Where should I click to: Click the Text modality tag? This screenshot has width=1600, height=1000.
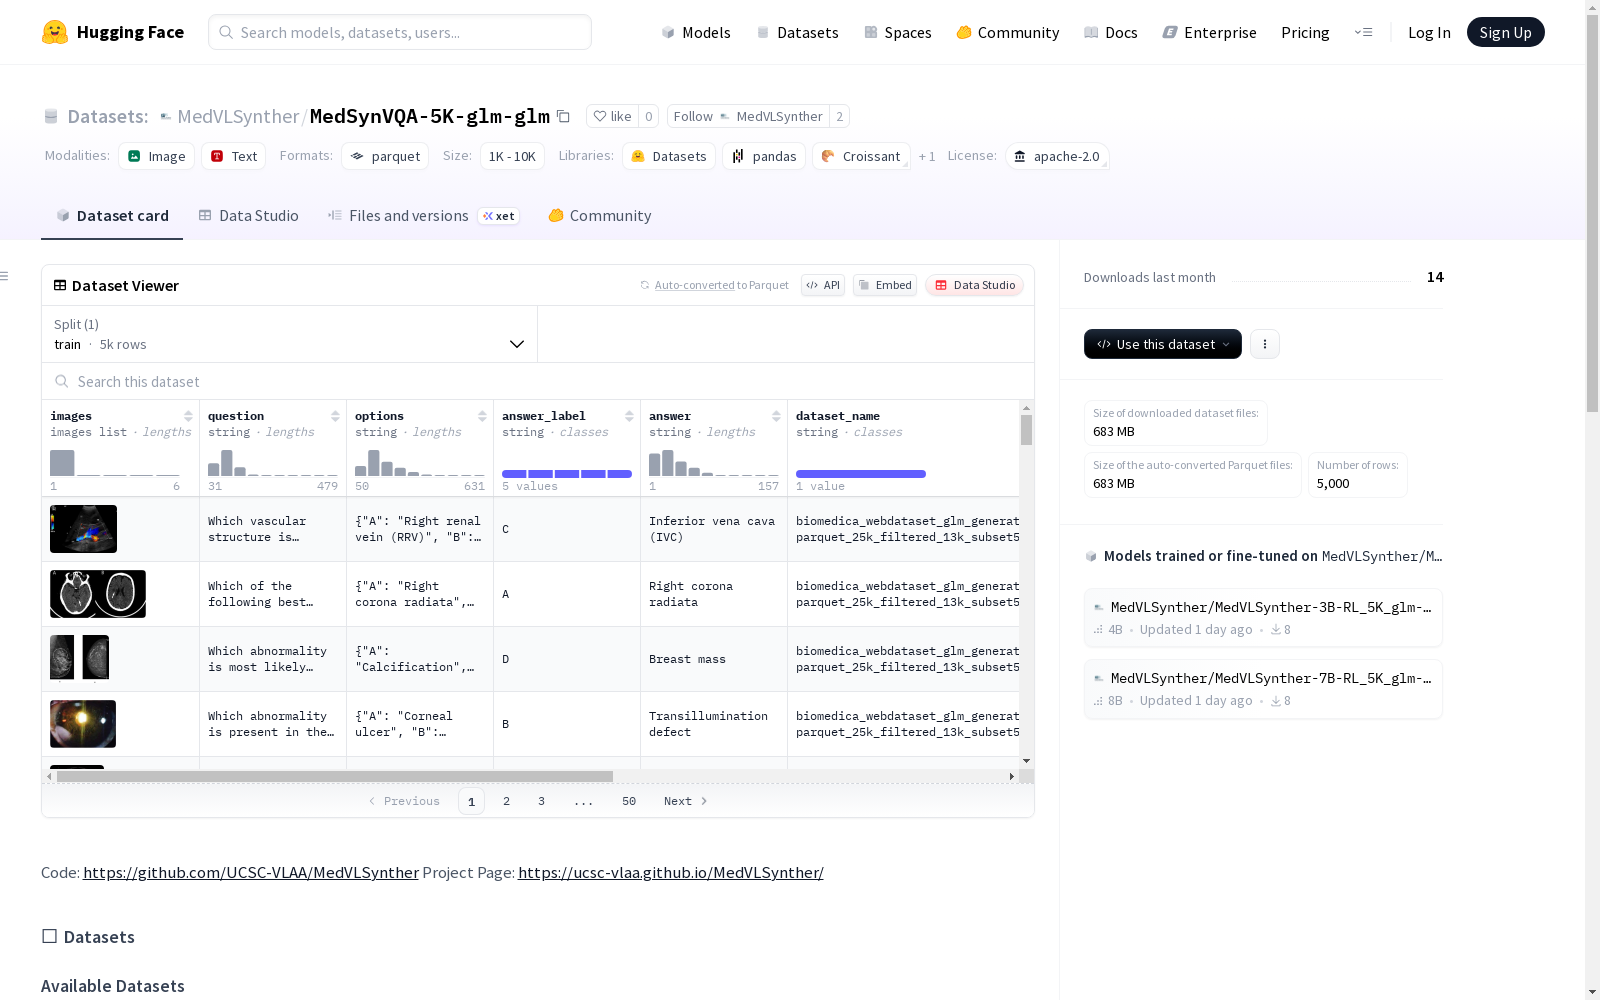(234, 156)
